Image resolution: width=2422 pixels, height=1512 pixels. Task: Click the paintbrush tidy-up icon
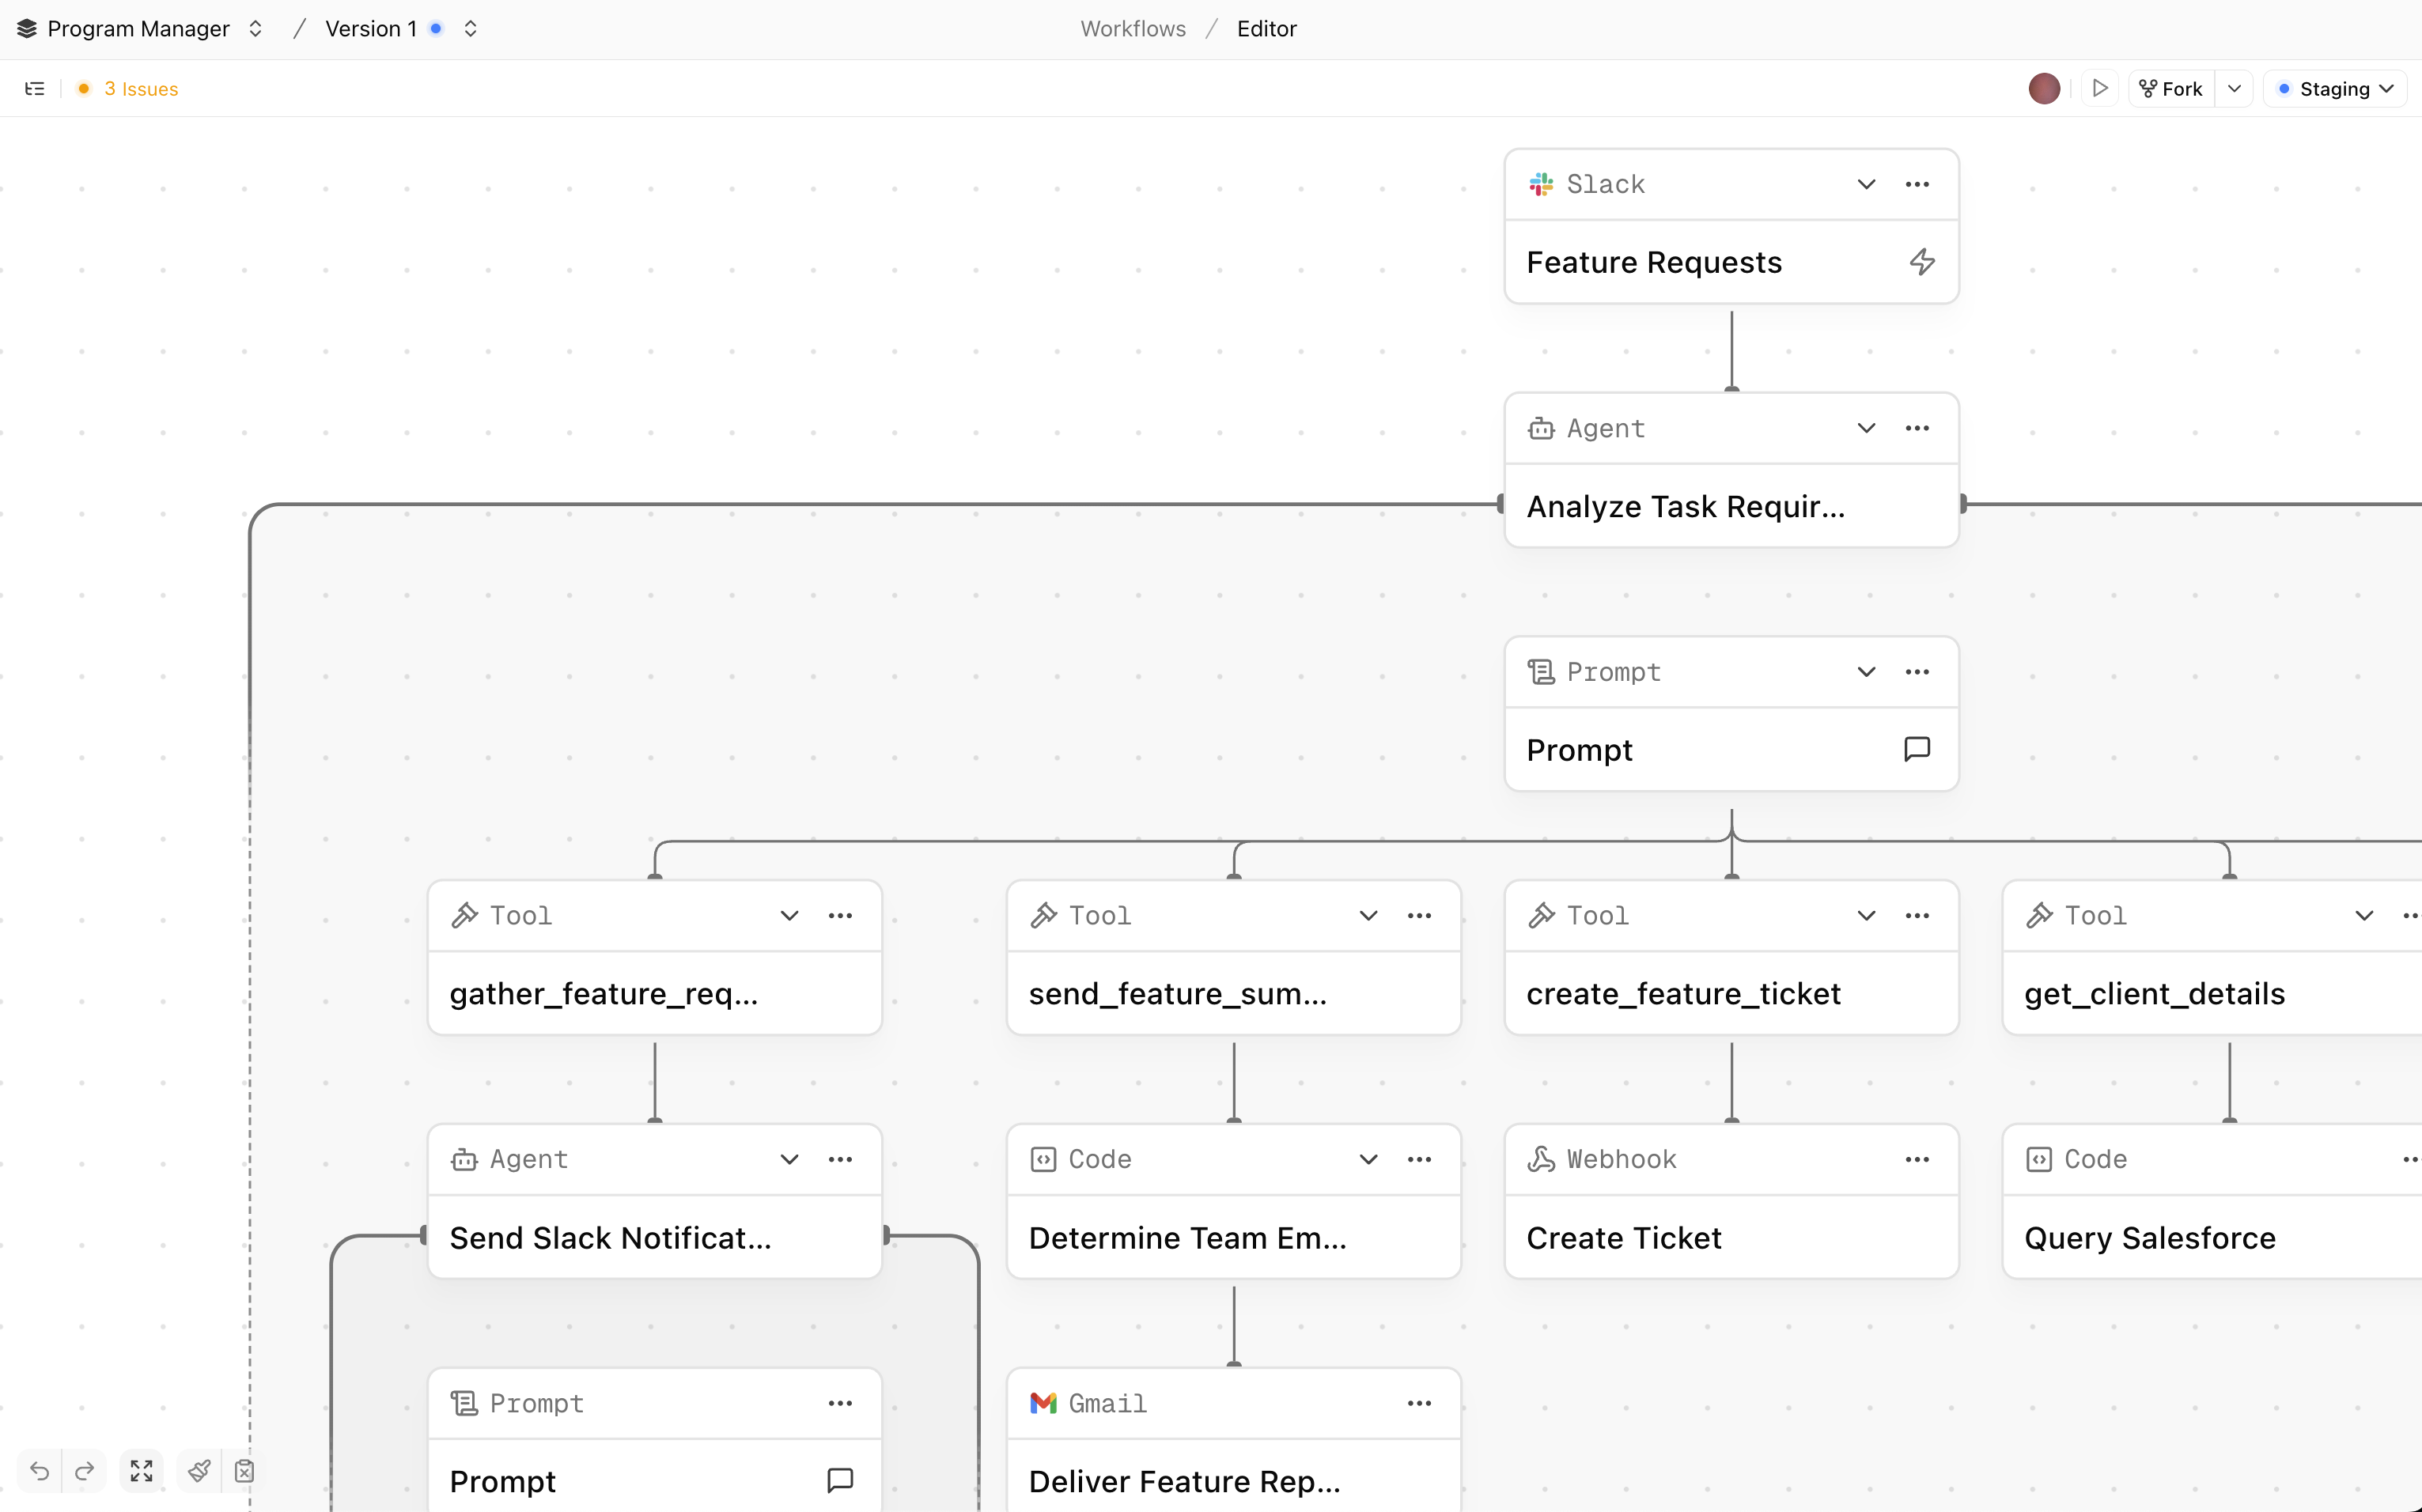click(199, 1470)
